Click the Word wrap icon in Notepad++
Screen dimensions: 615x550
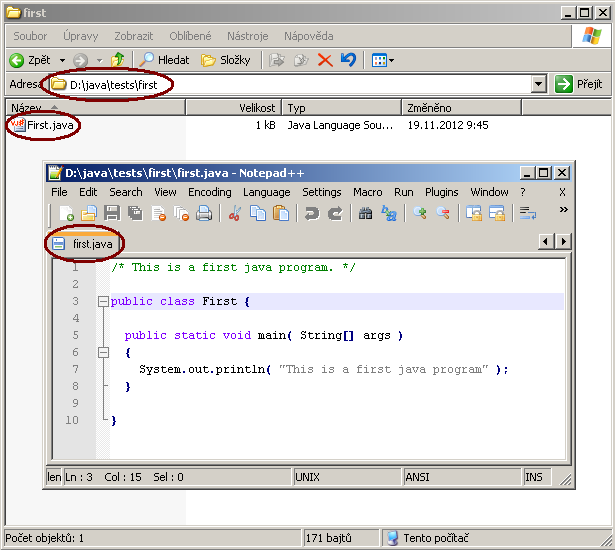point(528,213)
